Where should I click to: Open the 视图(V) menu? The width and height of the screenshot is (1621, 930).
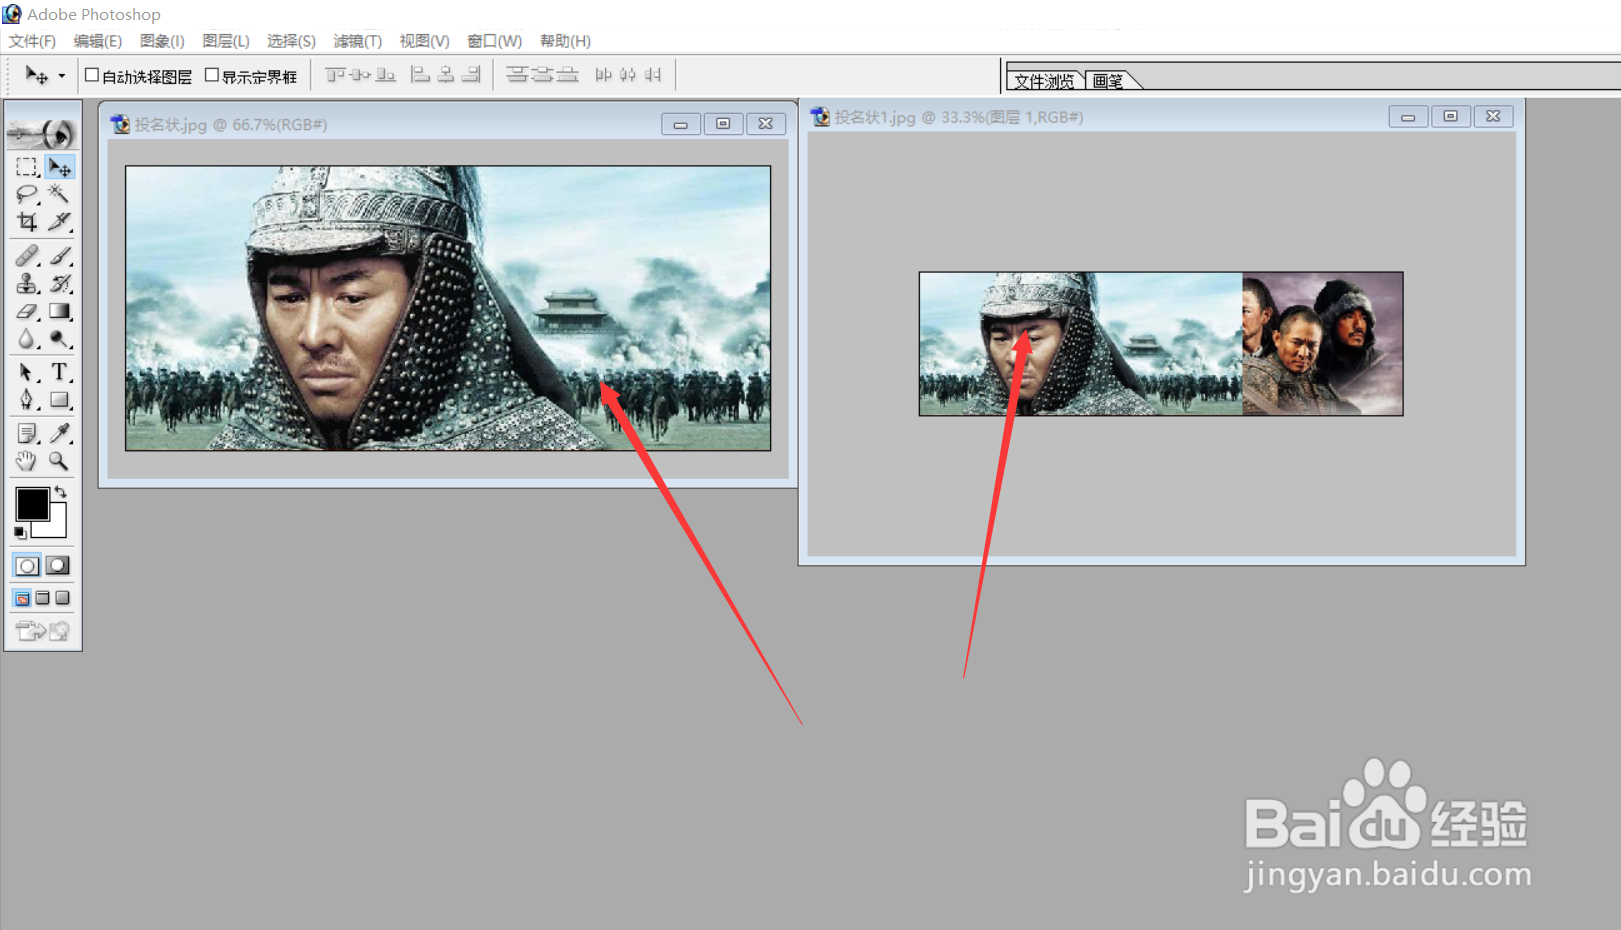click(x=424, y=41)
